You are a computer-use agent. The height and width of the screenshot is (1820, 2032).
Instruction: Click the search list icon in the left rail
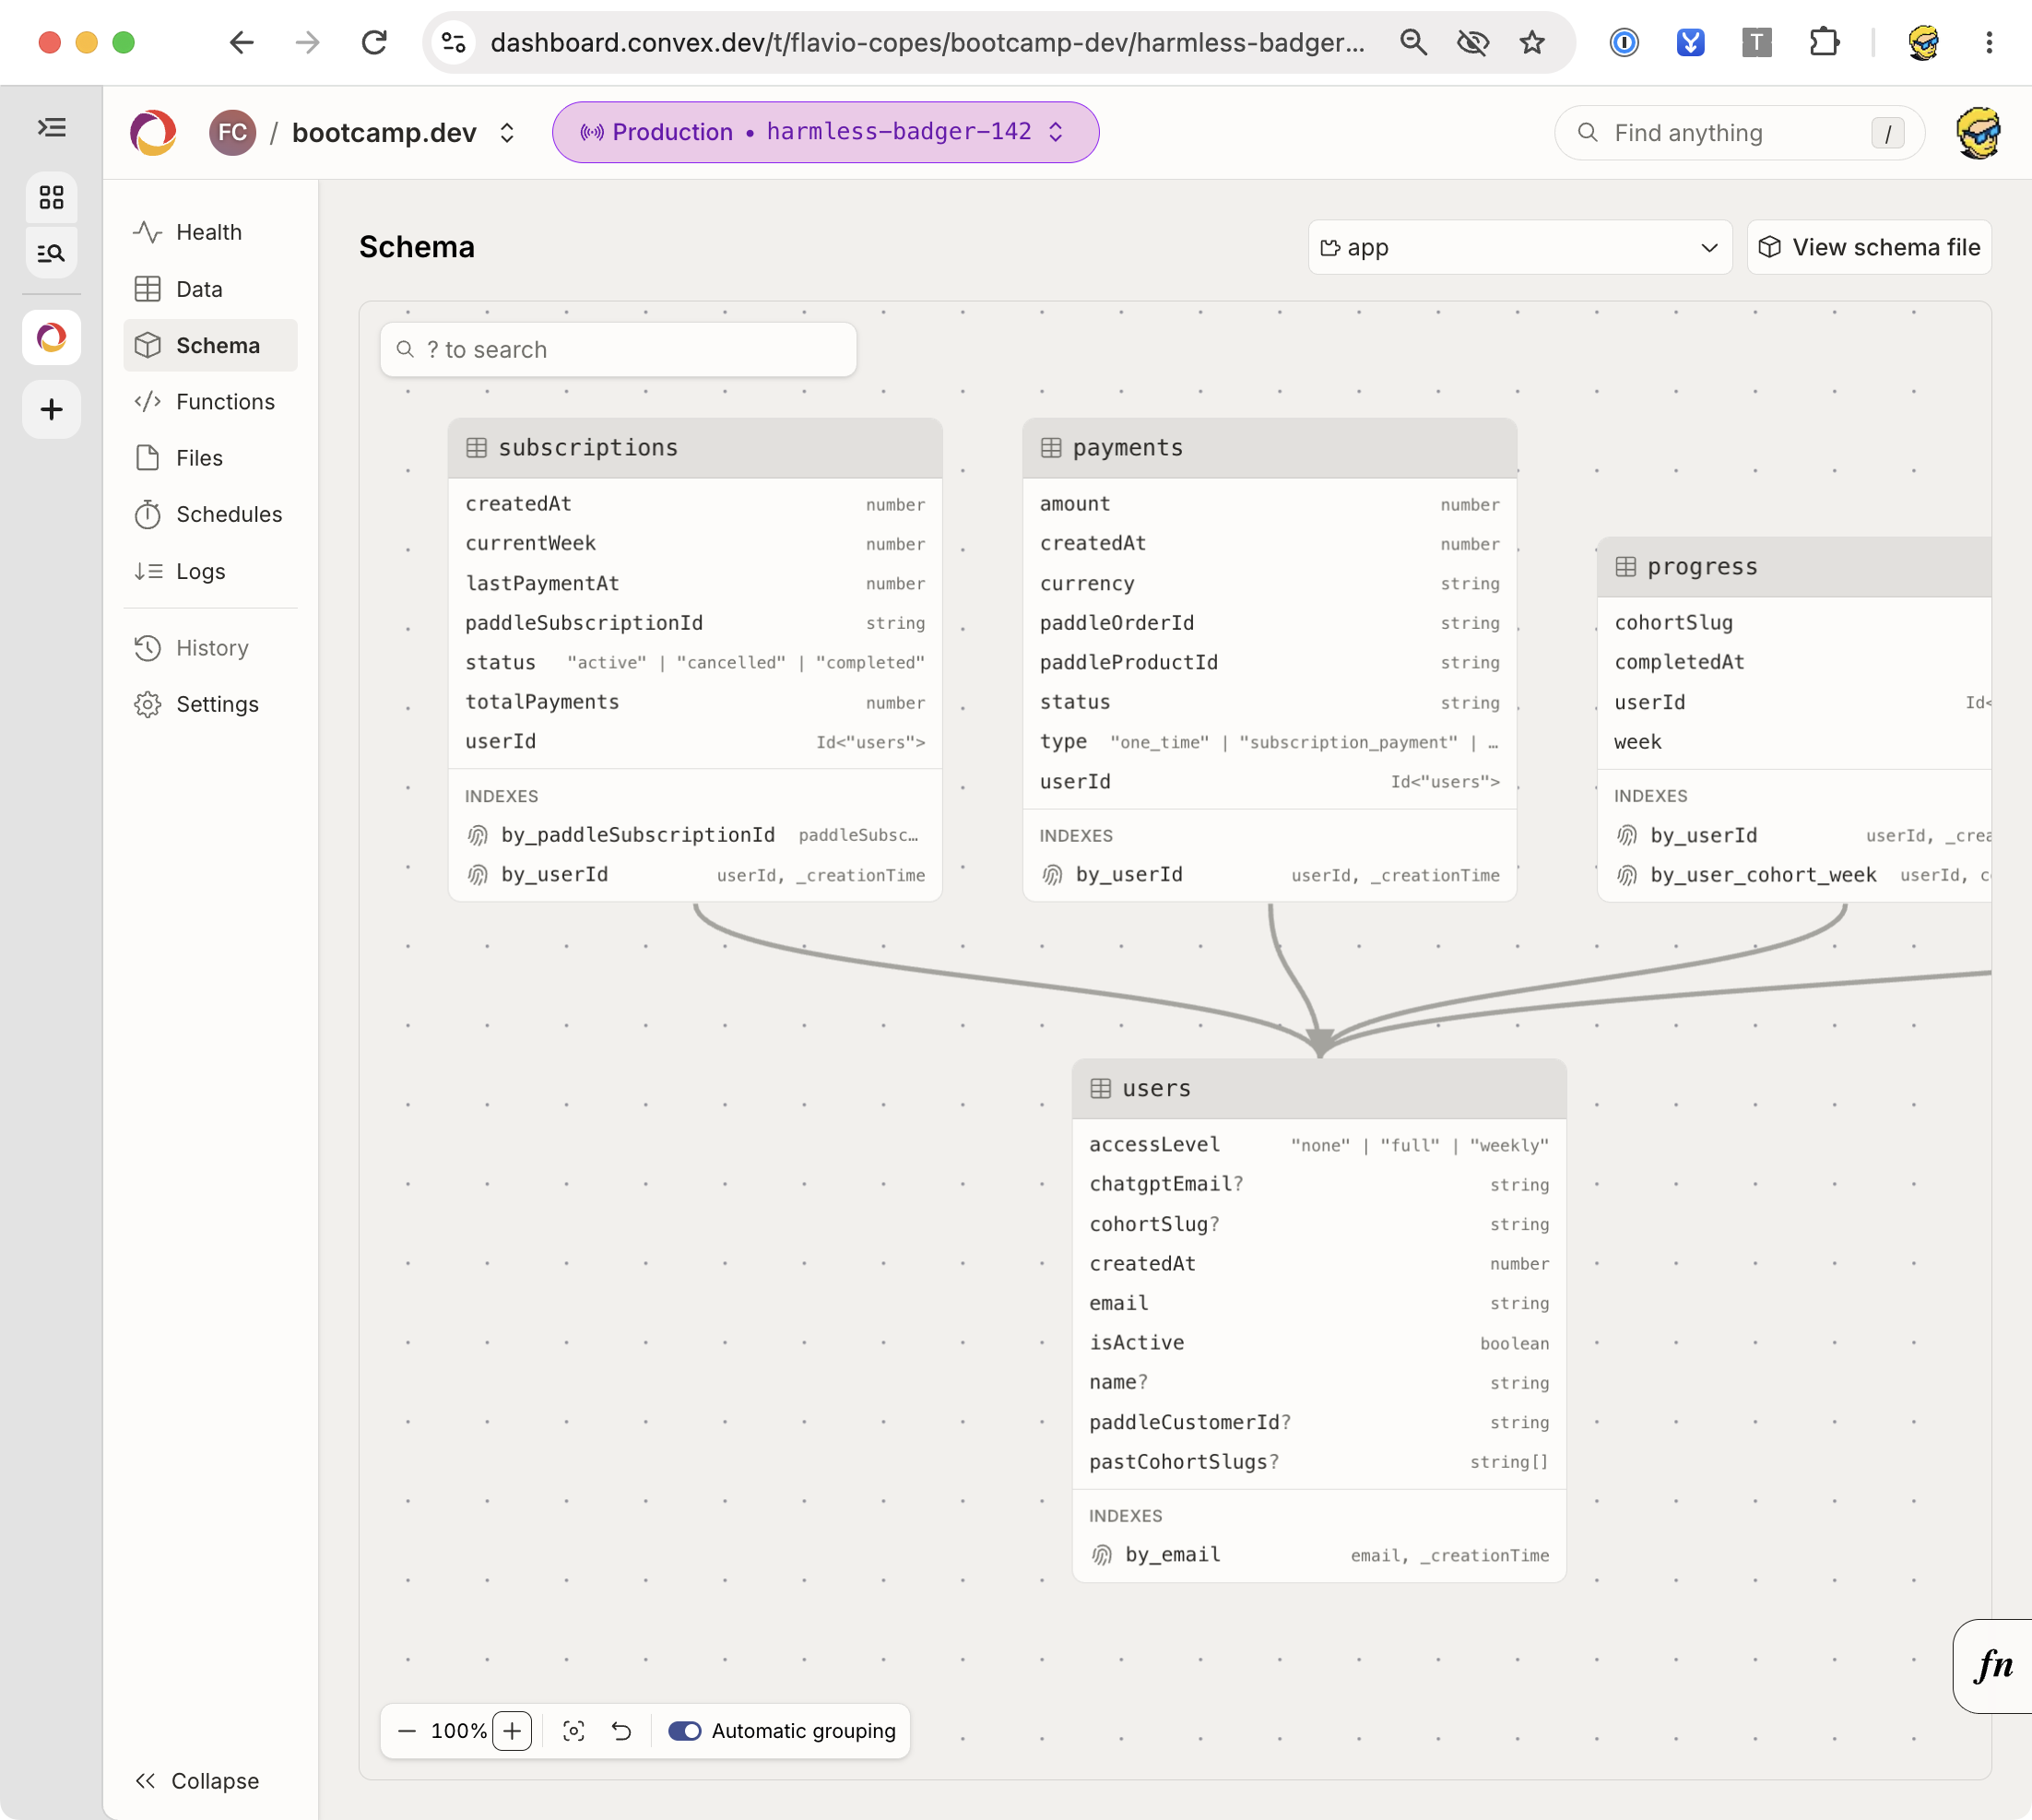[x=52, y=253]
